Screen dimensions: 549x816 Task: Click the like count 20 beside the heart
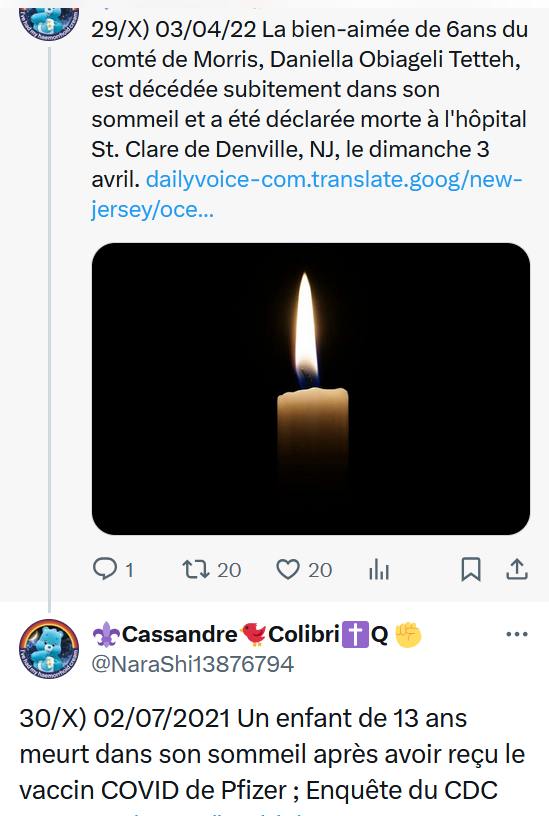click(320, 570)
